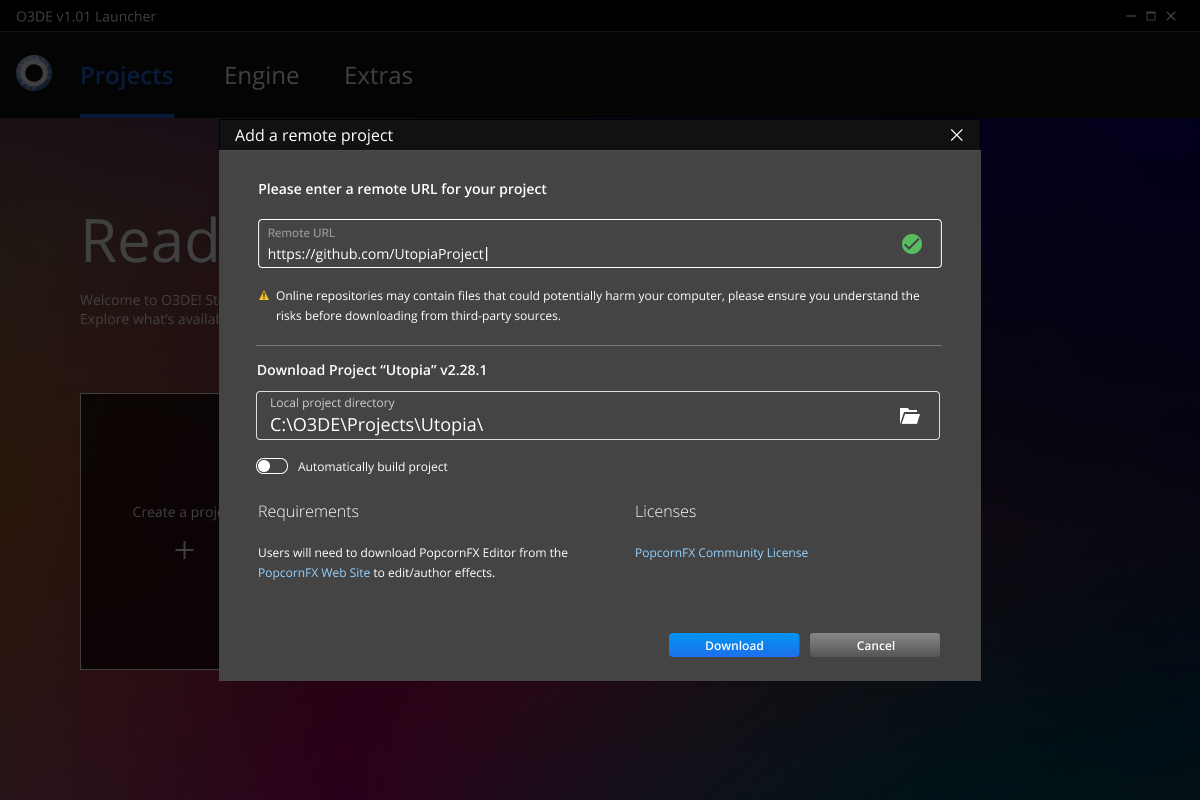
Task: Close the Add a remote project dialog
Action: [956, 135]
